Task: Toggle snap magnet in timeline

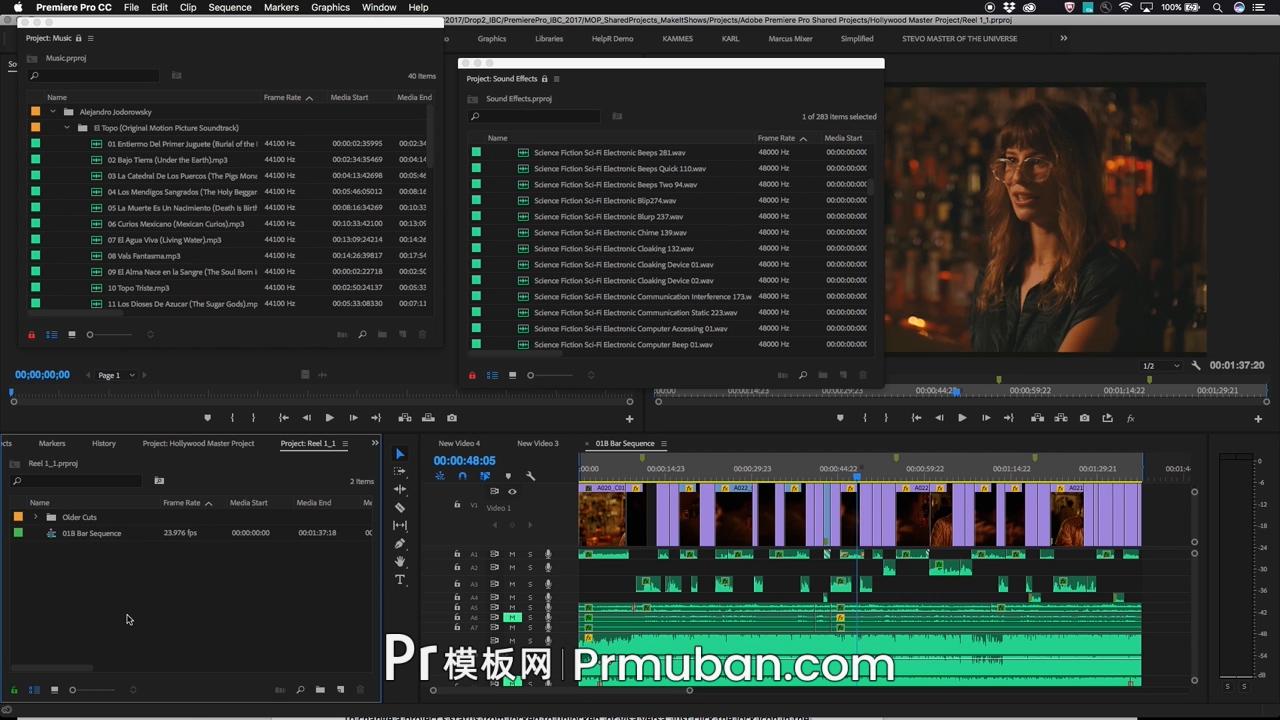Action: click(462, 476)
